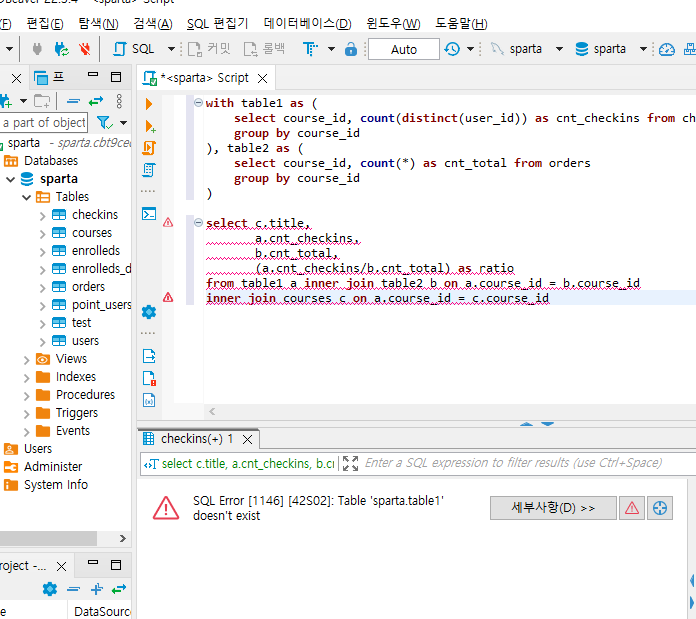Click the blue target icon in error panel
Viewport: 696px width, 619px height.
click(660, 508)
